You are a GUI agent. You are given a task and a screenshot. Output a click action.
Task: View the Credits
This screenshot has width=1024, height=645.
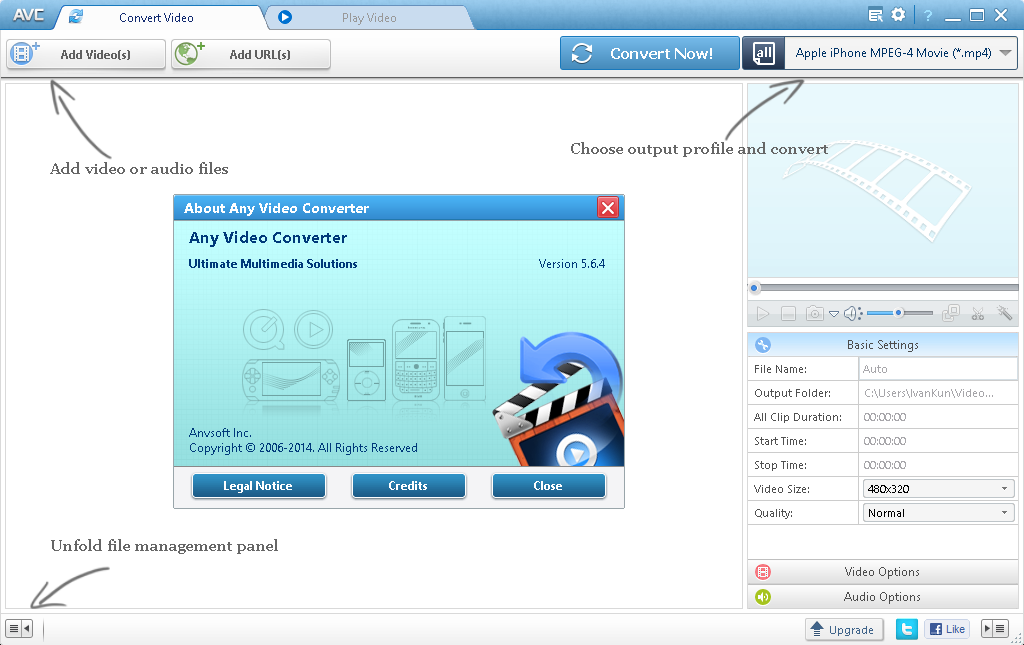click(408, 486)
